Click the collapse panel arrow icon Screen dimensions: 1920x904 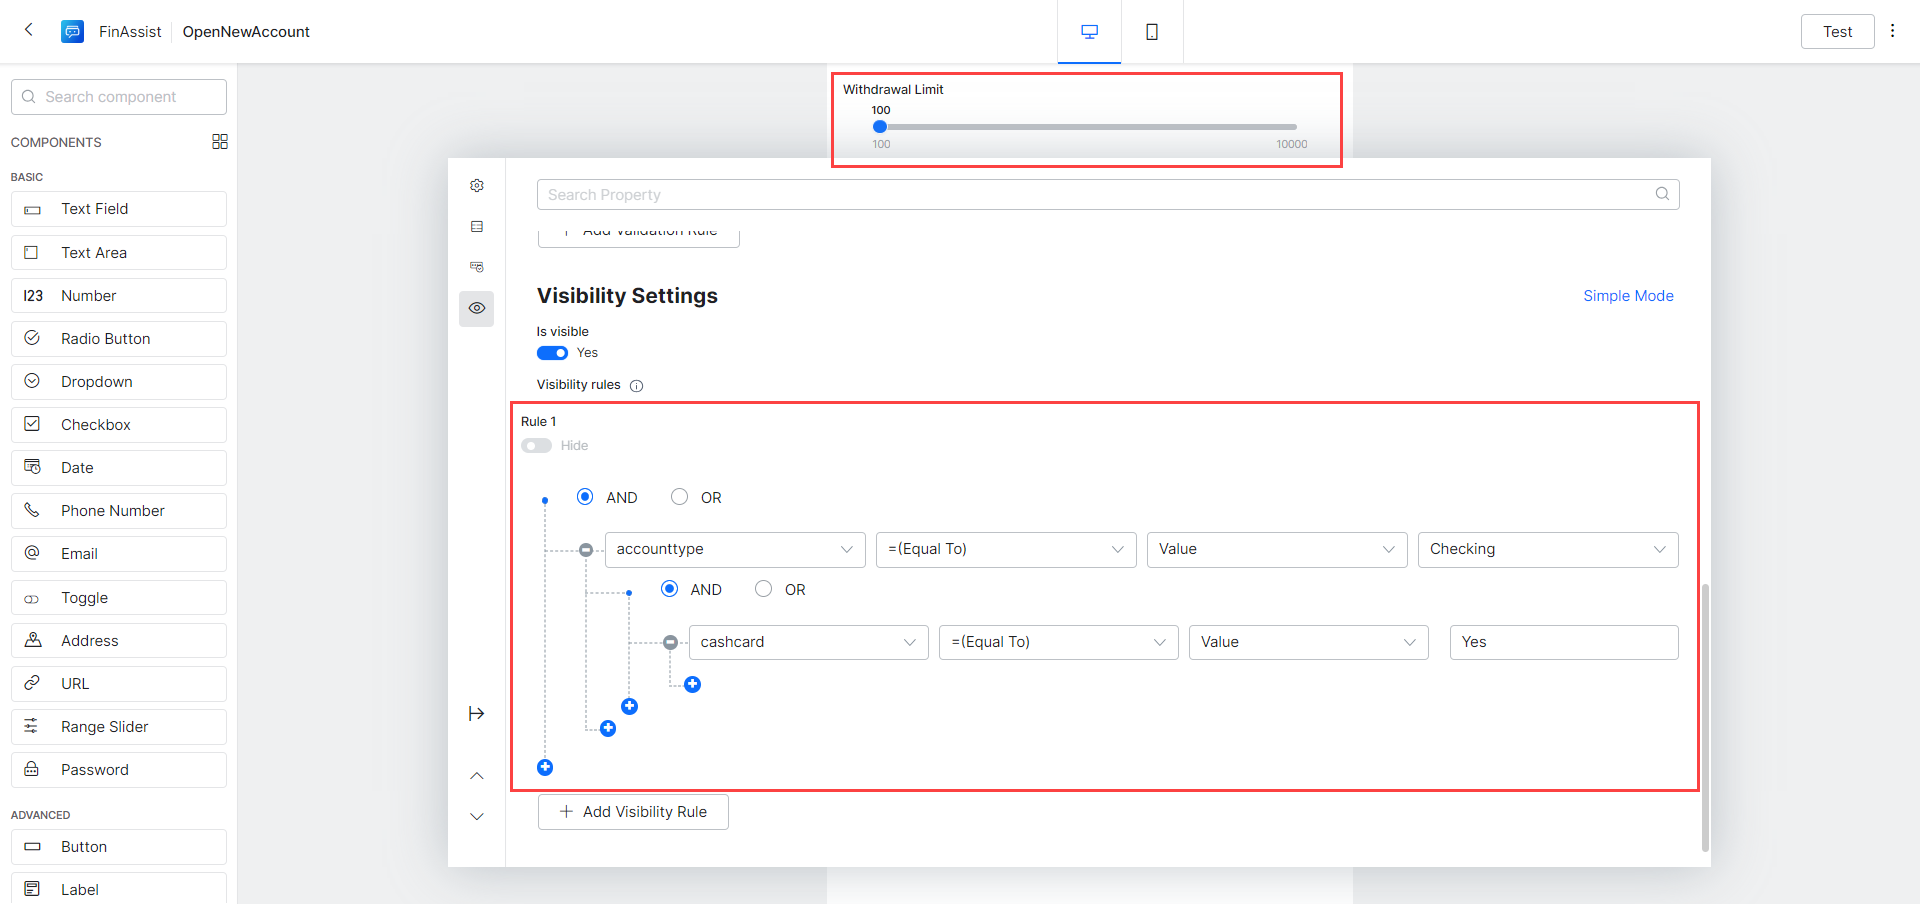point(476,713)
